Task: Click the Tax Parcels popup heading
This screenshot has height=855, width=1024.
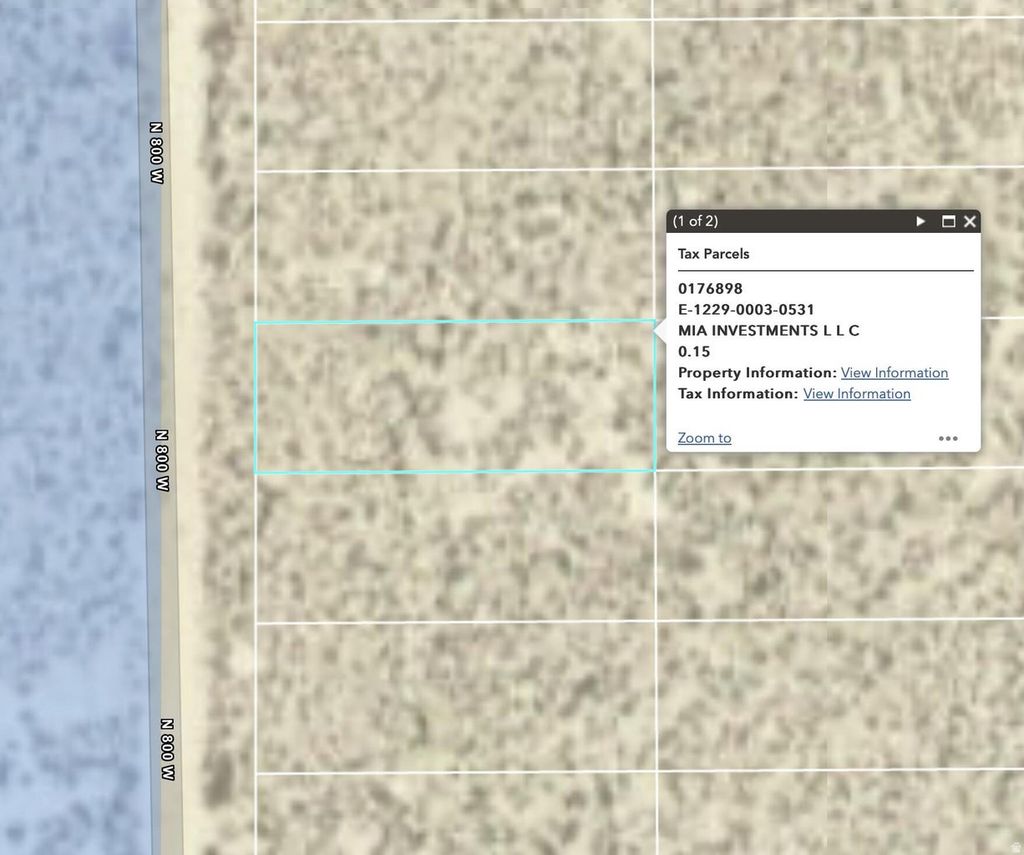Action: pyautogui.click(x=713, y=254)
